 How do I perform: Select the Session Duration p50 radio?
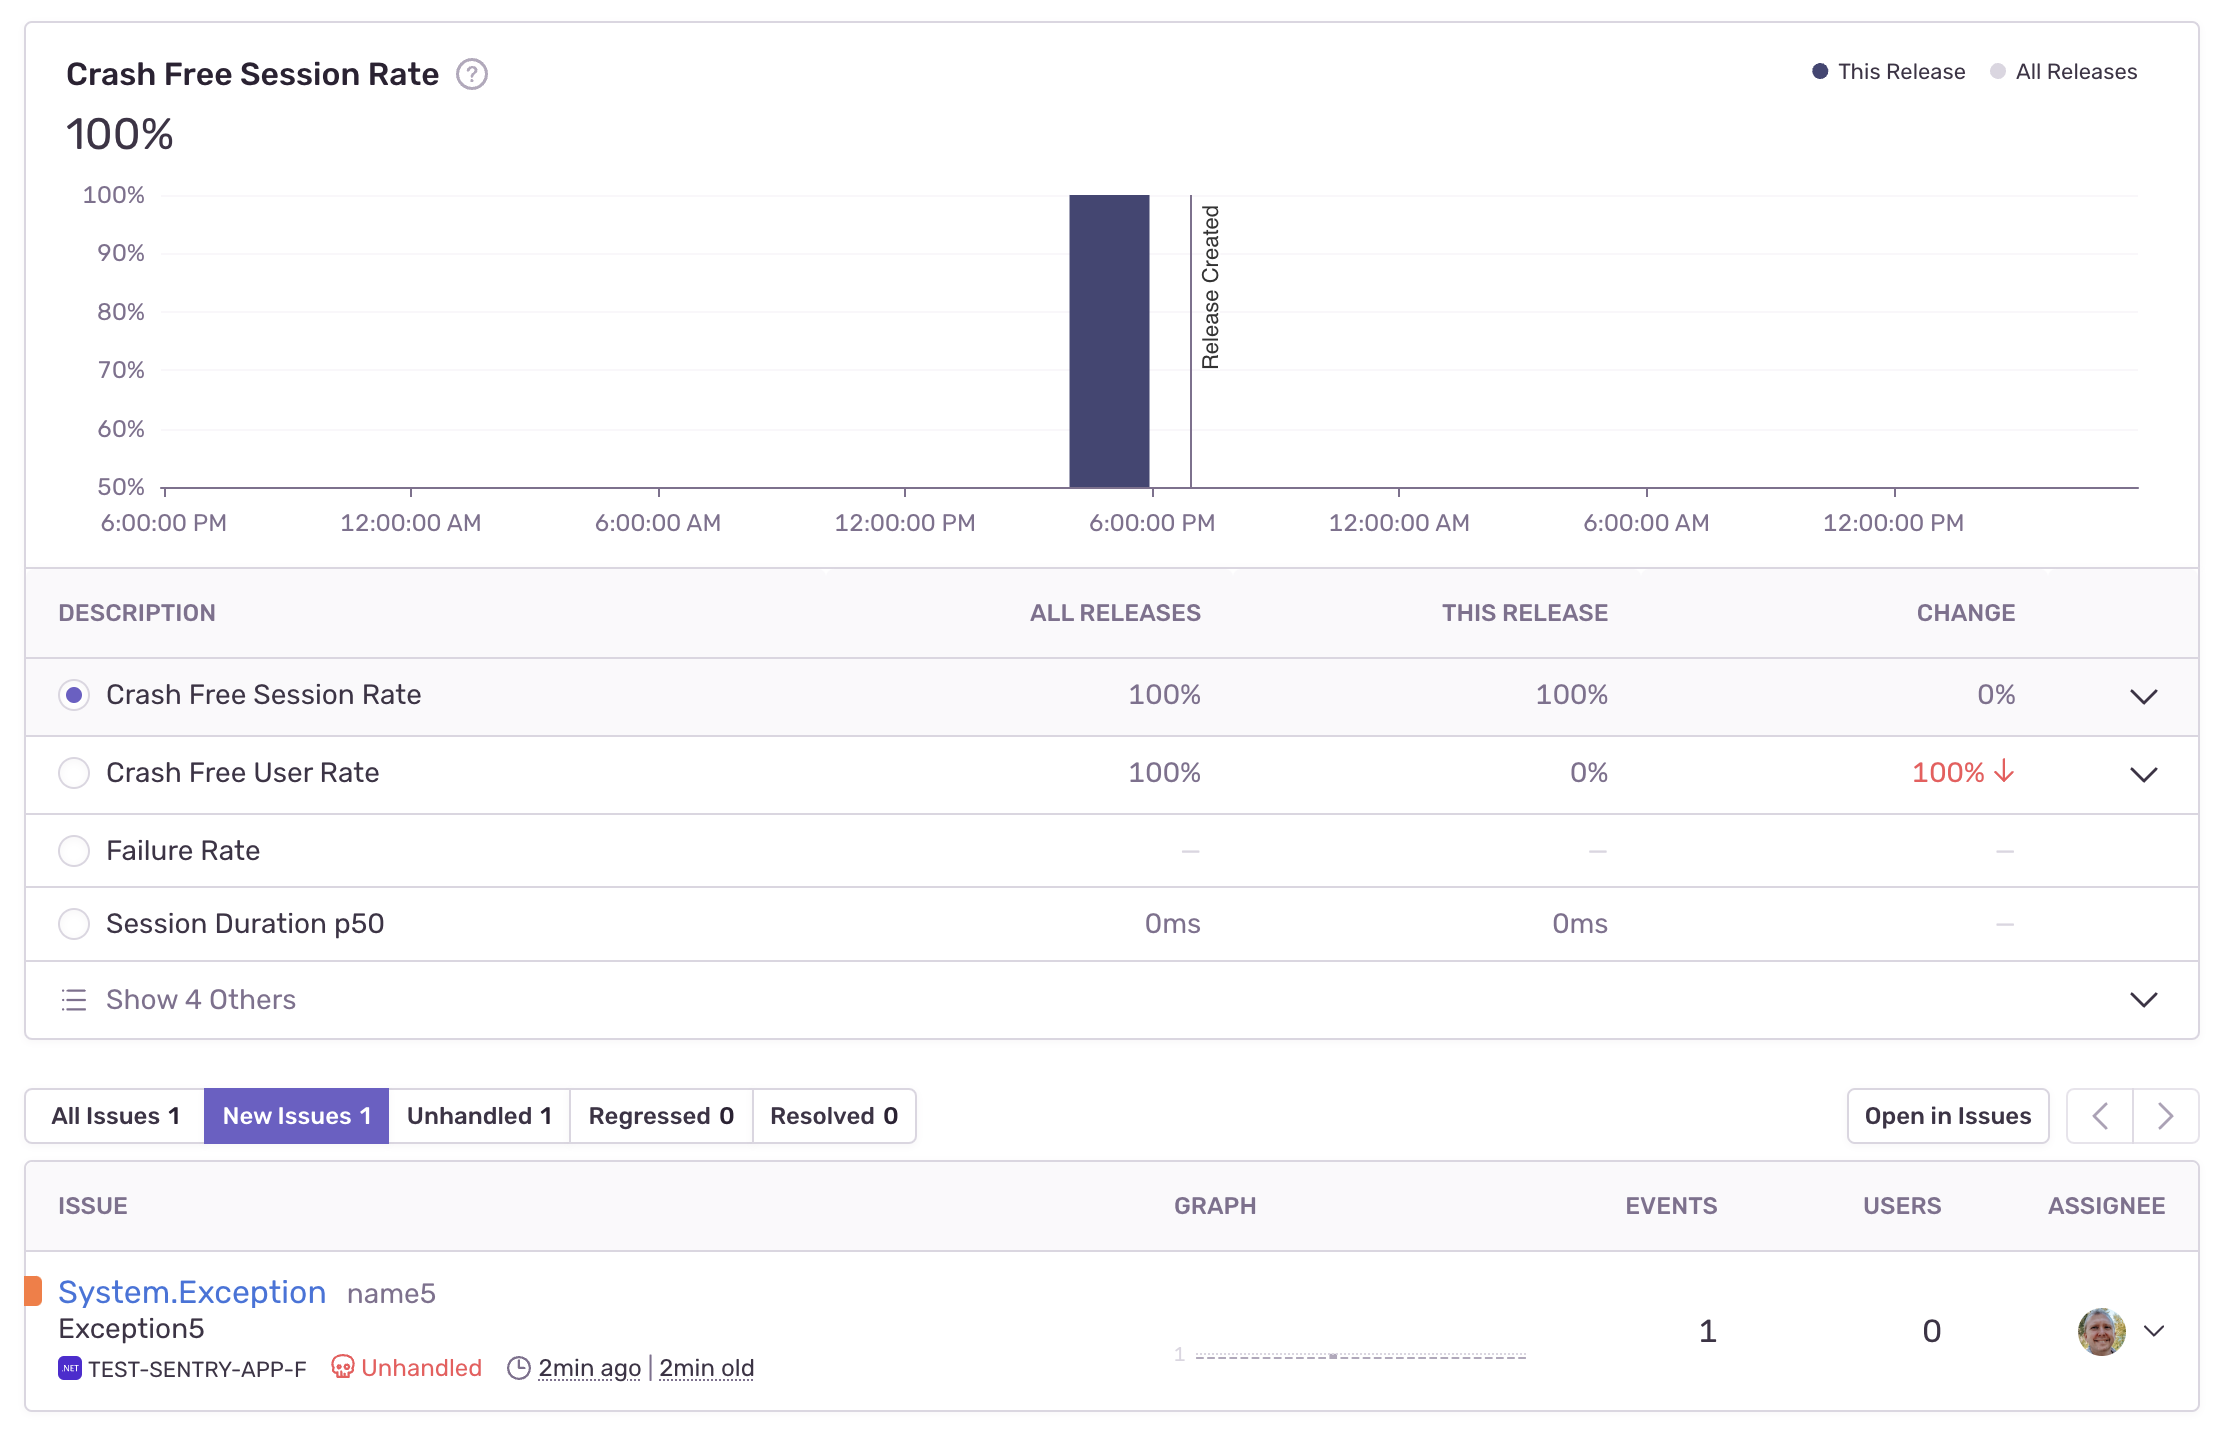(x=74, y=924)
